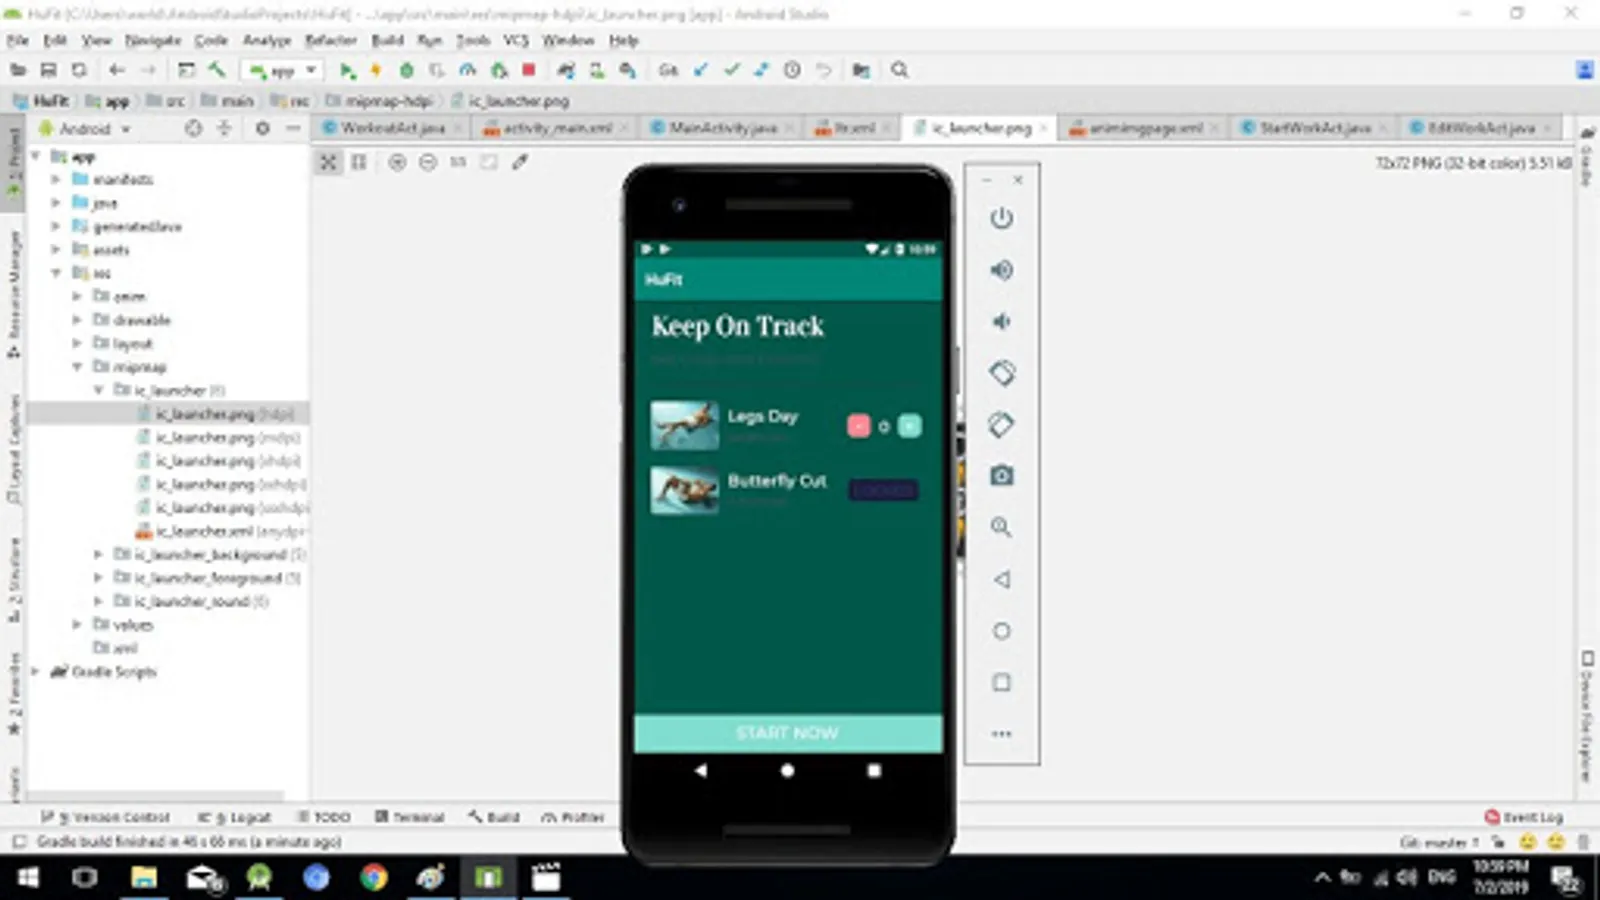1600x900 pixels.
Task: Open the Terminal tool window
Action: point(410,817)
